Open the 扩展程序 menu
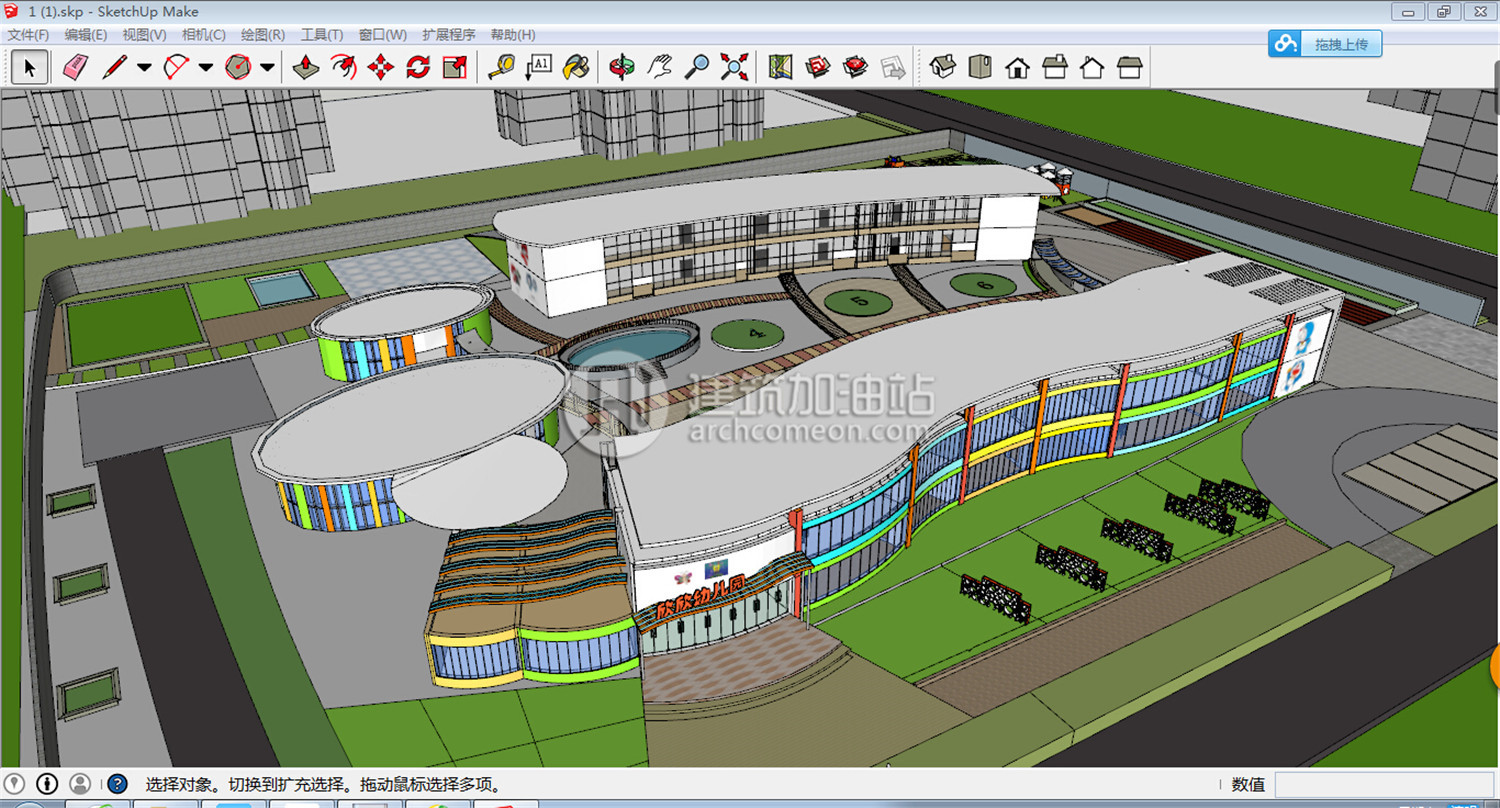This screenshot has width=1500, height=808. tap(448, 35)
